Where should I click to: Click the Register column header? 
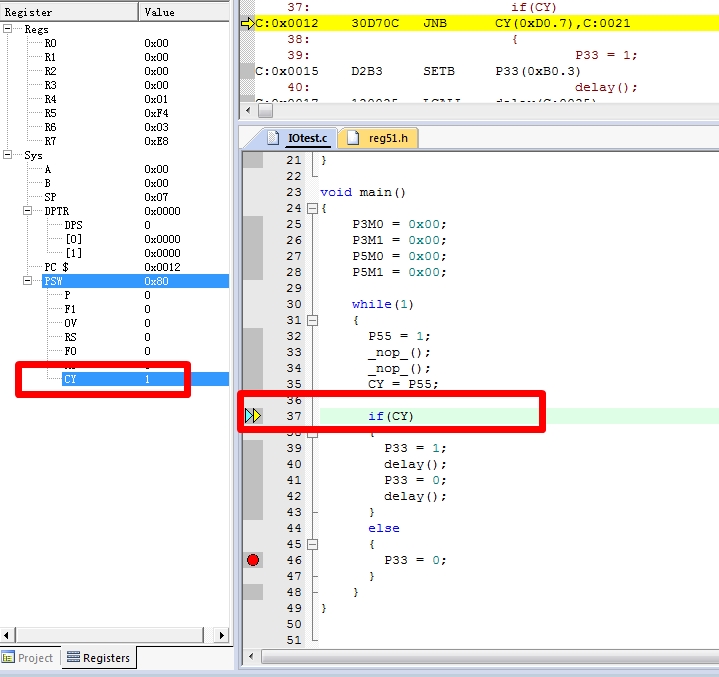click(x=69, y=12)
